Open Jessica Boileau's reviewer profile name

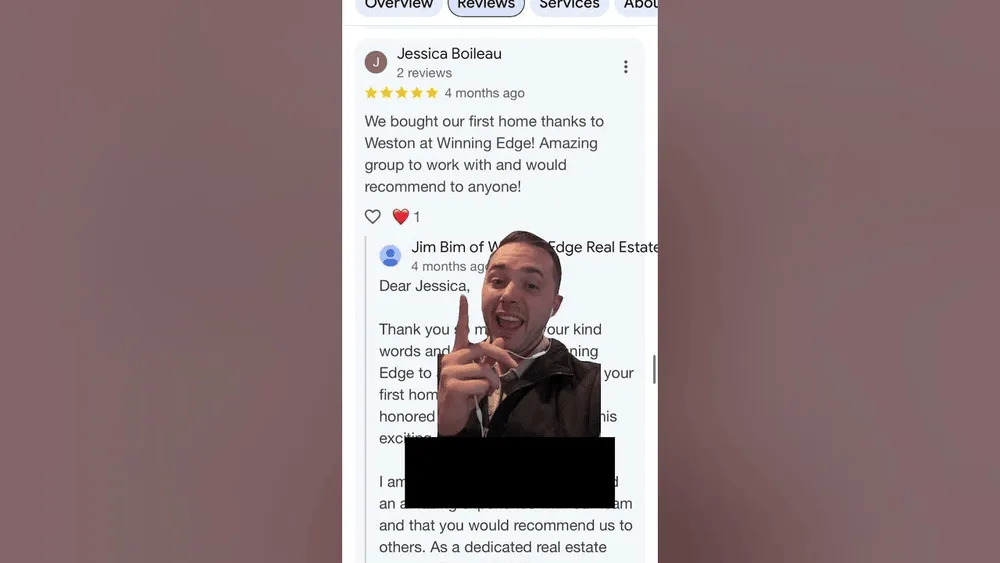[449, 54]
